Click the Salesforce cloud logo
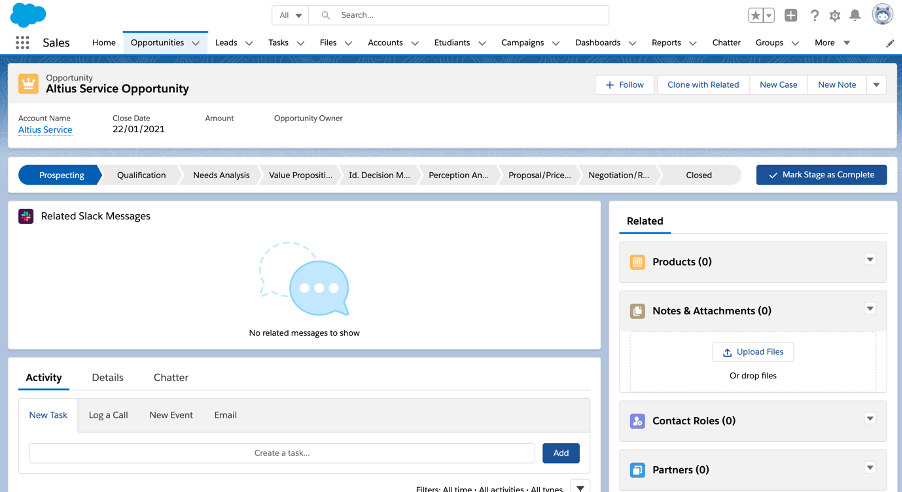 [28, 14]
